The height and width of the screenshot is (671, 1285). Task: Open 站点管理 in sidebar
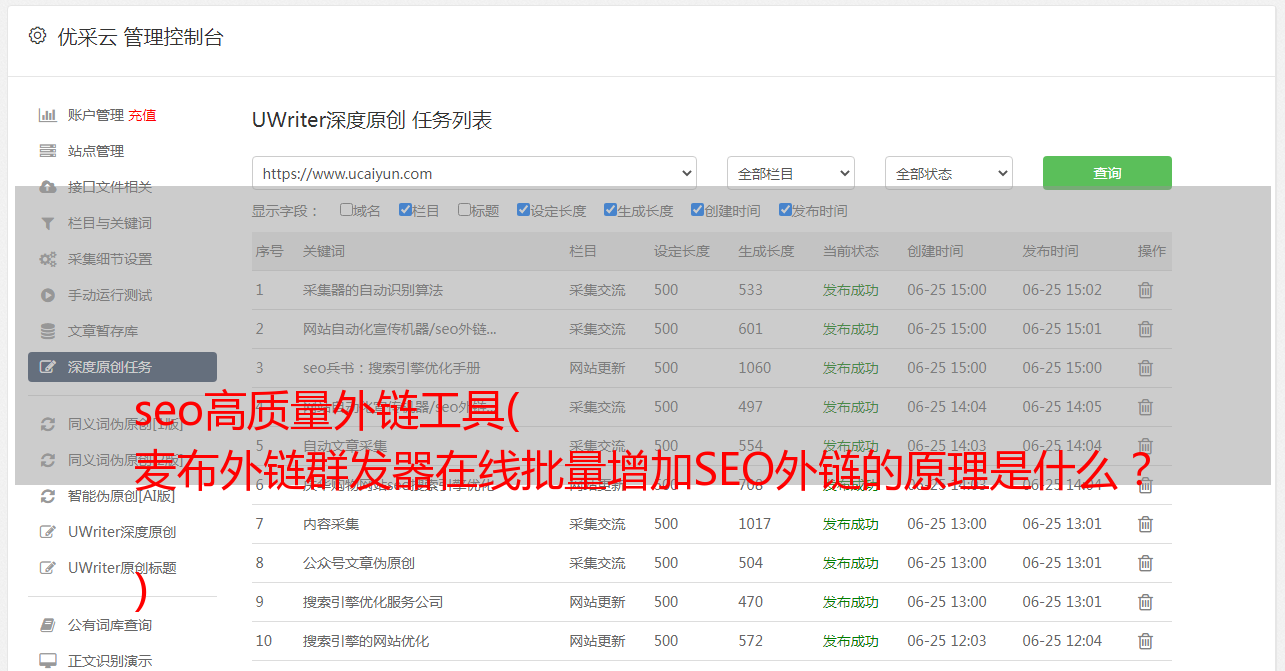pyautogui.click(x=96, y=151)
